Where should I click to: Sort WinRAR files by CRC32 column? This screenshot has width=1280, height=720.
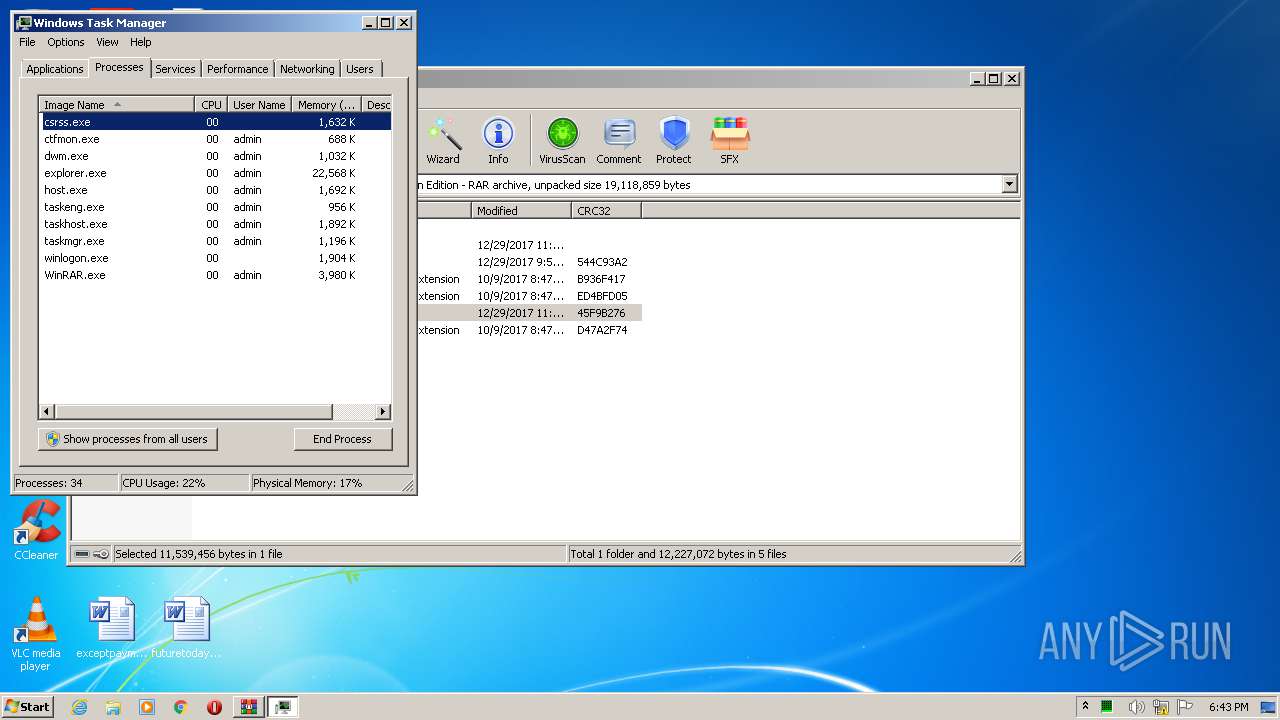click(606, 211)
